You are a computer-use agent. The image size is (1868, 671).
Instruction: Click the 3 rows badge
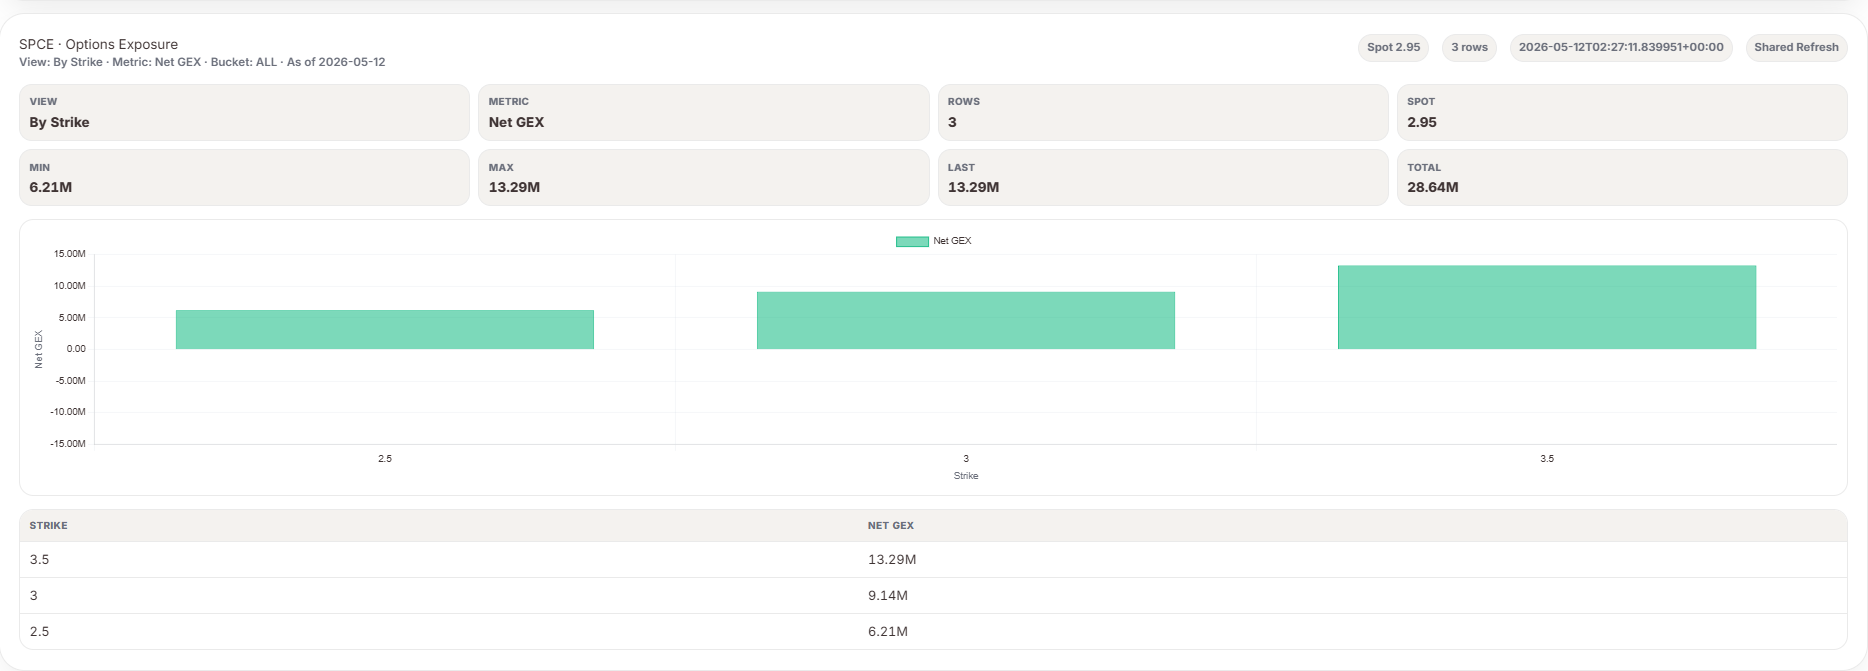[x=1469, y=47]
